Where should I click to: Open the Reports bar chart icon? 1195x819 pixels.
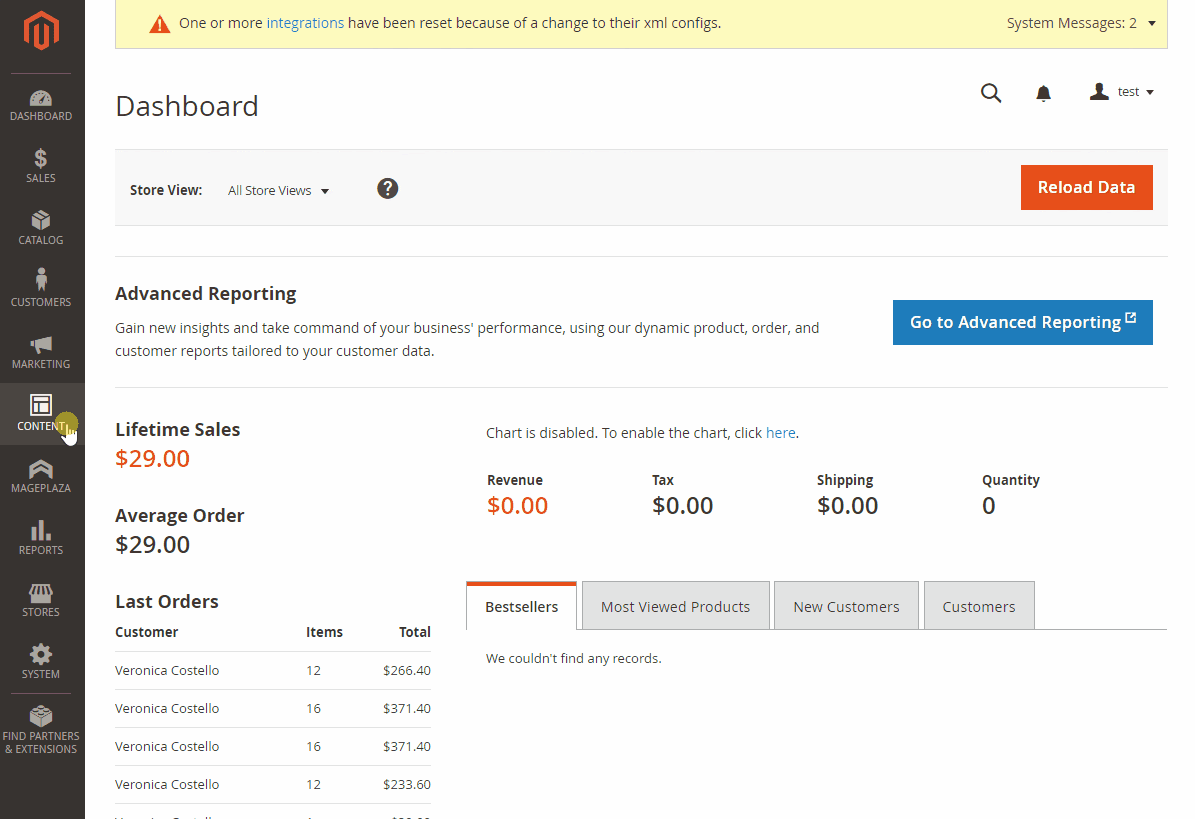point(41,531)
